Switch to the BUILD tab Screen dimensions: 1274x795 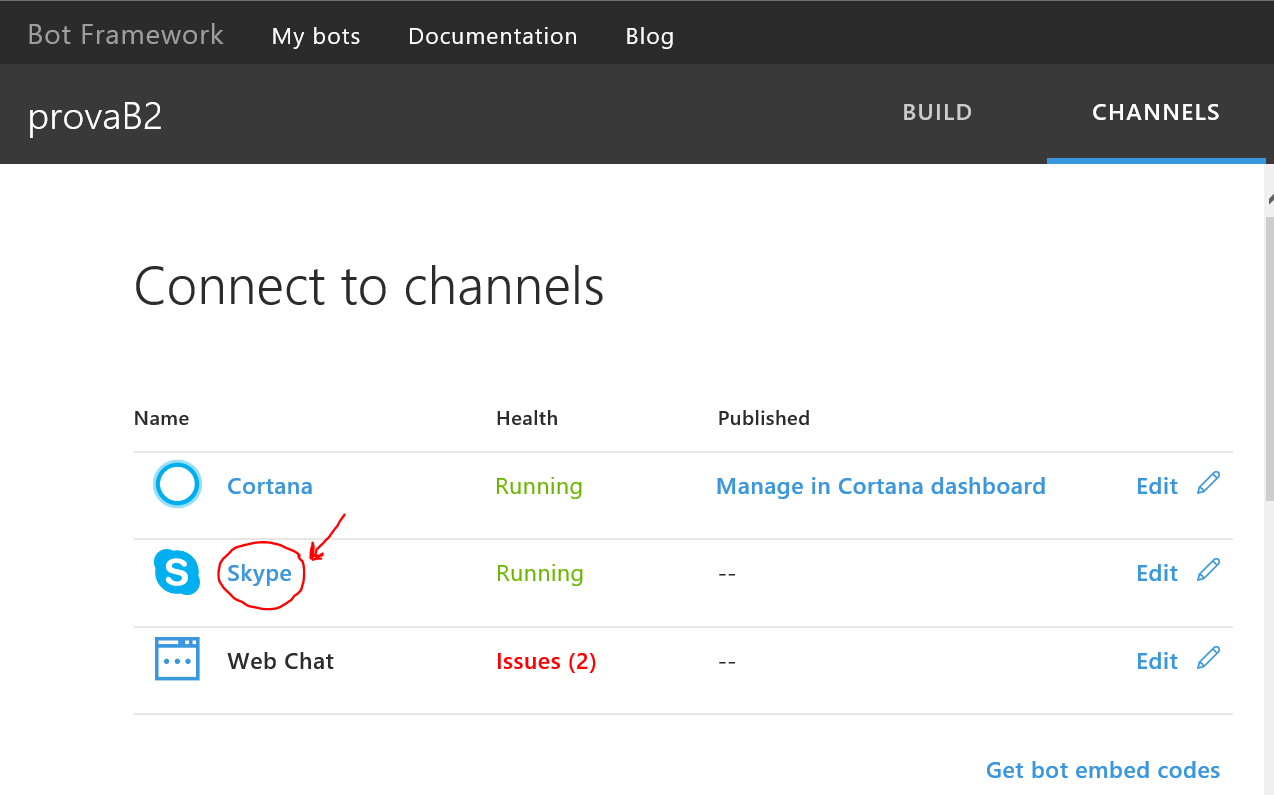click(937, 113)
